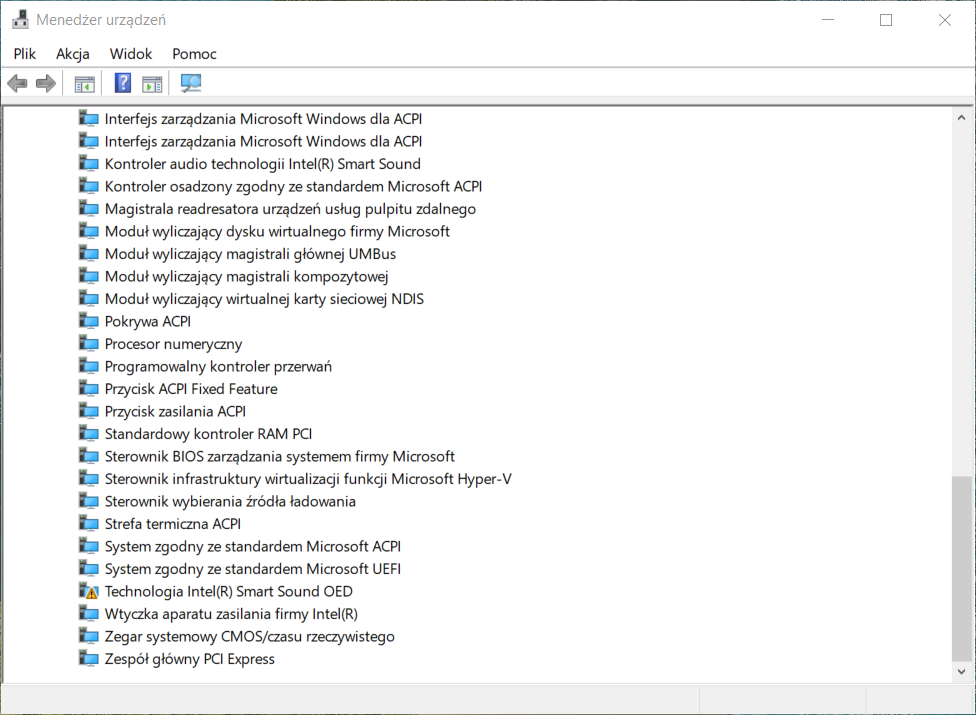Viewport: 976px width, 715px height.
Task: Click the icon beside Przycisk zasilania ACPI
Action: tap(88, 411)
